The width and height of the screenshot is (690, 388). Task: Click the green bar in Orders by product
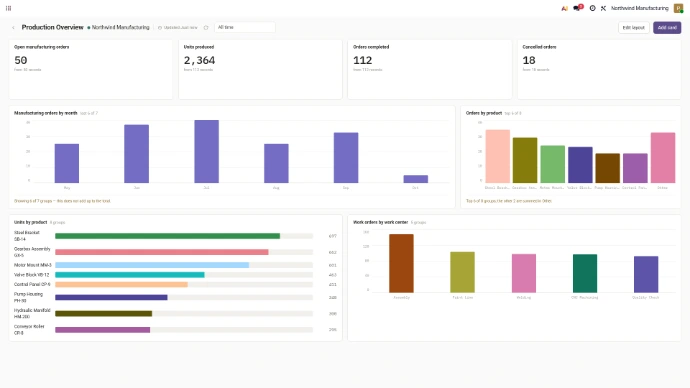click(x=553, y=164)
